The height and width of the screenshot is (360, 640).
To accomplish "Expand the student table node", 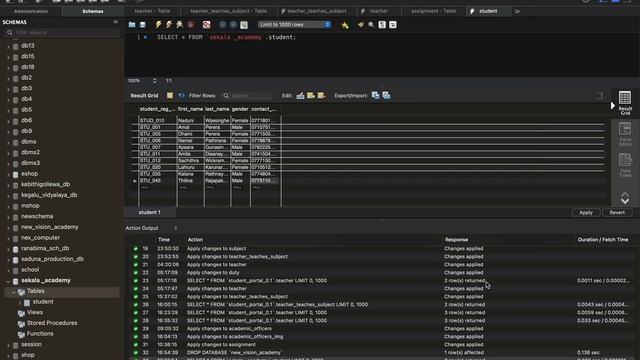I will click(20, 302).
